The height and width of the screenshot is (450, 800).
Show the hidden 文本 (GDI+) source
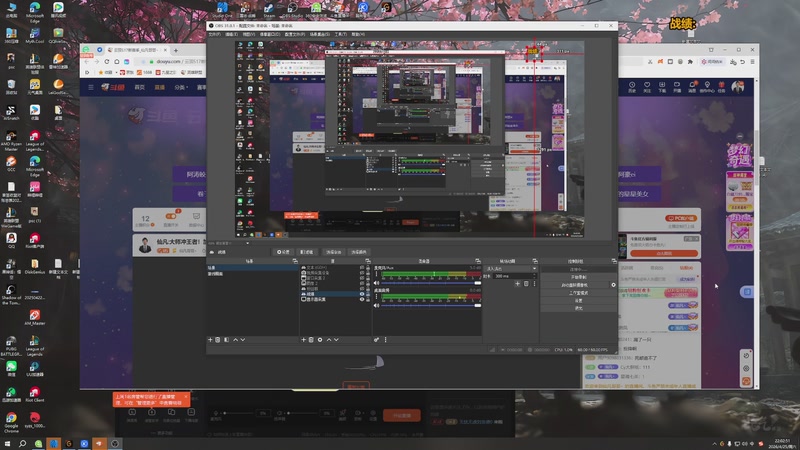362,267
